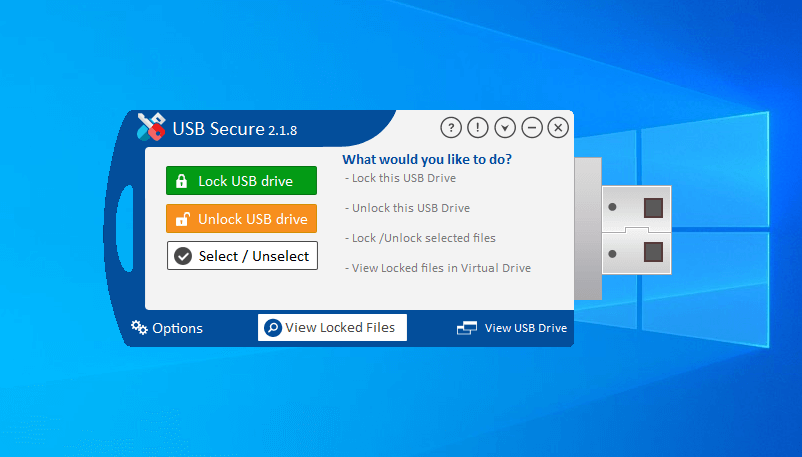Click the Select / Unselect button
Viewport: 802px width, 457px height.
point(242,256)
